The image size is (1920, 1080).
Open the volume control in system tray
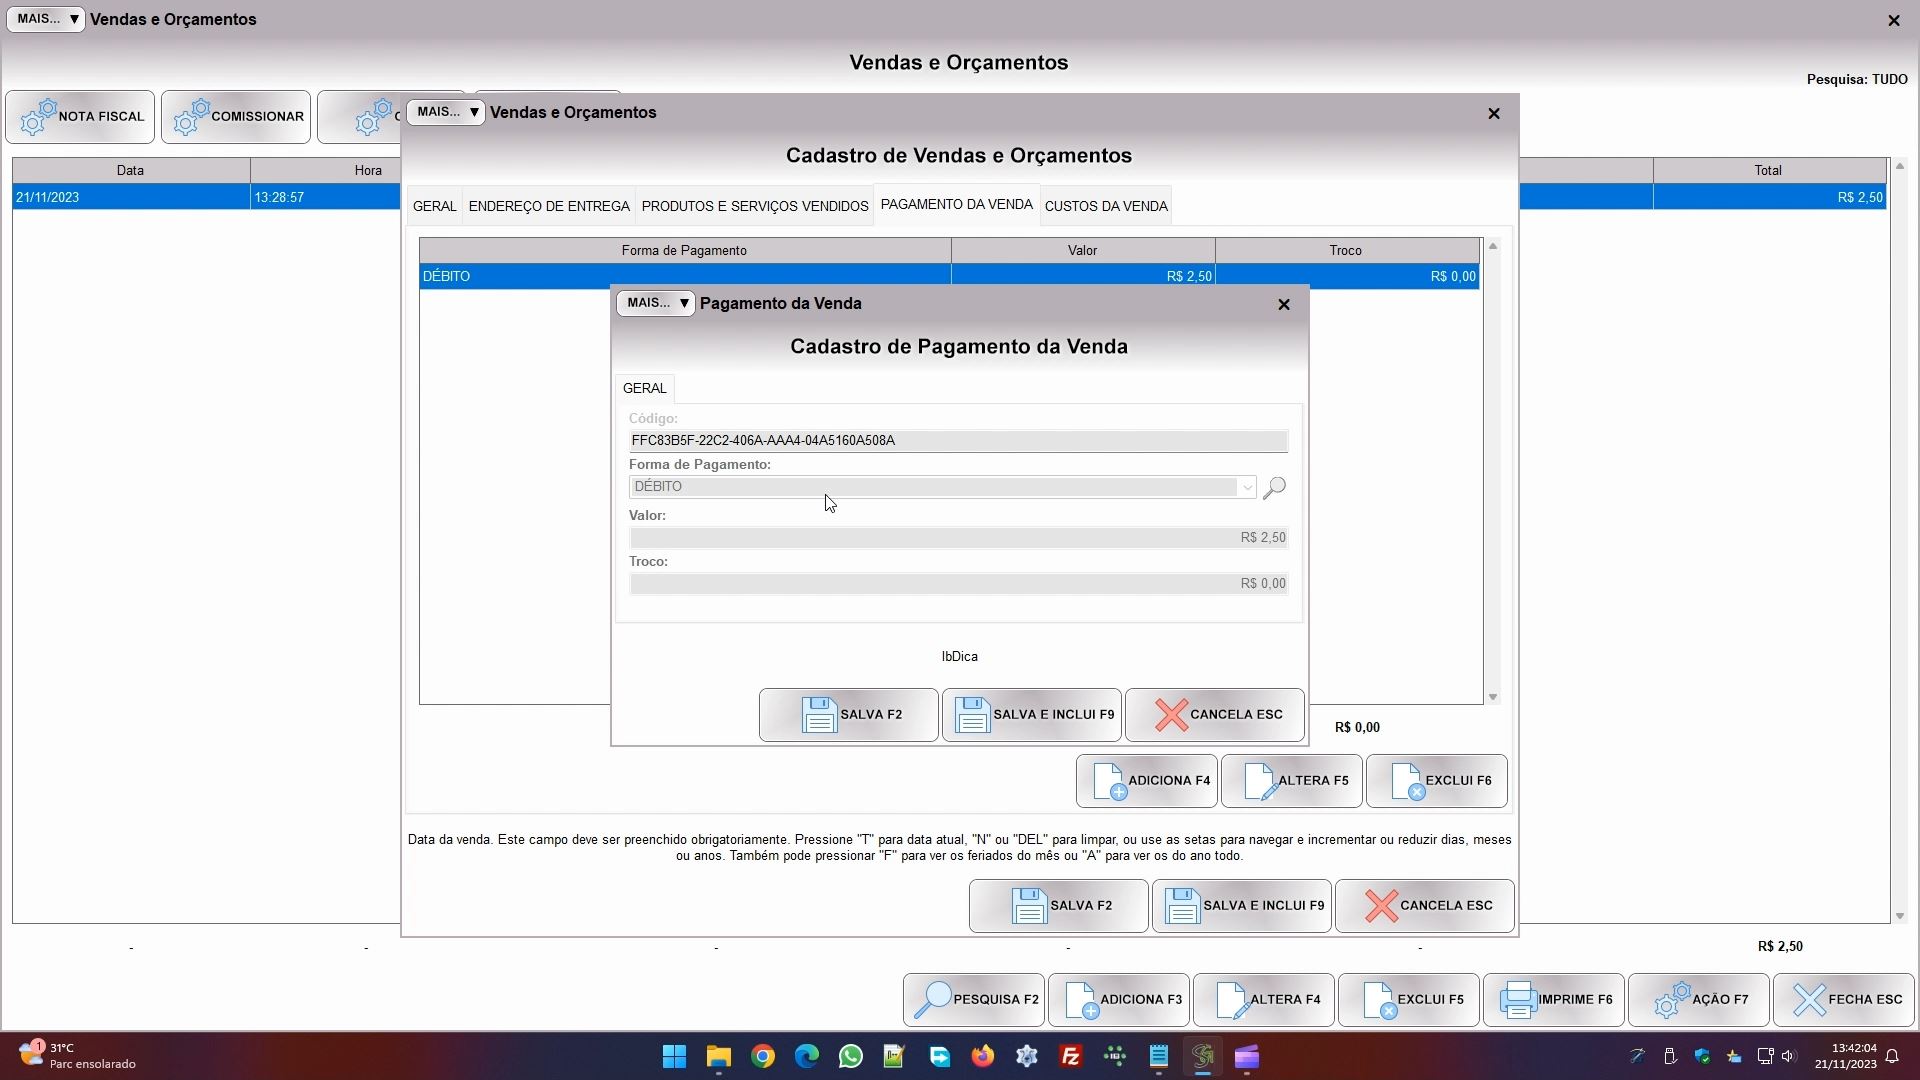pyautogui.click(x=1789, y=1056)
